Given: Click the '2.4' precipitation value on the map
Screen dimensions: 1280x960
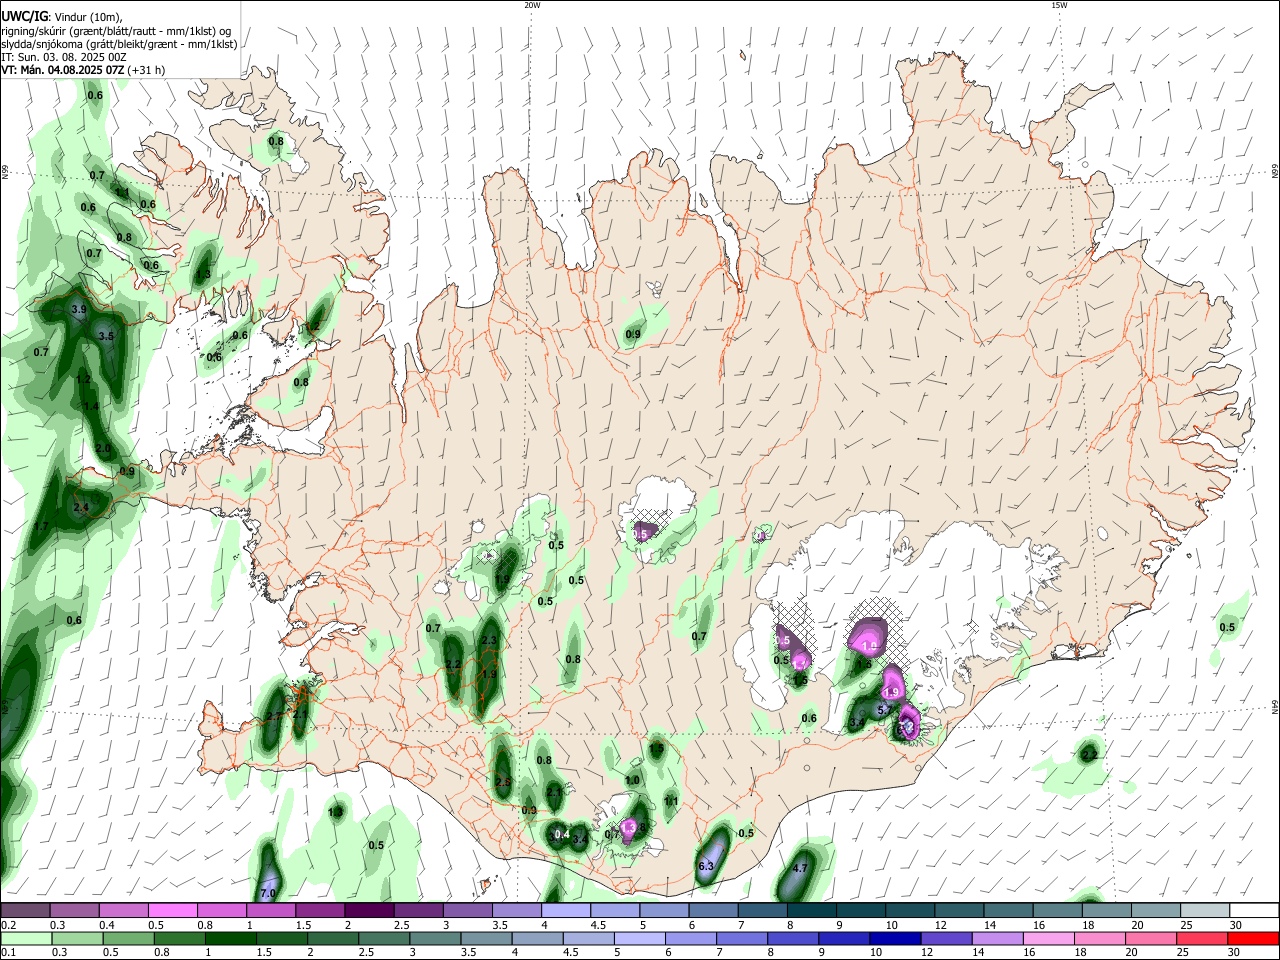Looking at the screenshot, I should pyautogui.click(x=82, y=508).
